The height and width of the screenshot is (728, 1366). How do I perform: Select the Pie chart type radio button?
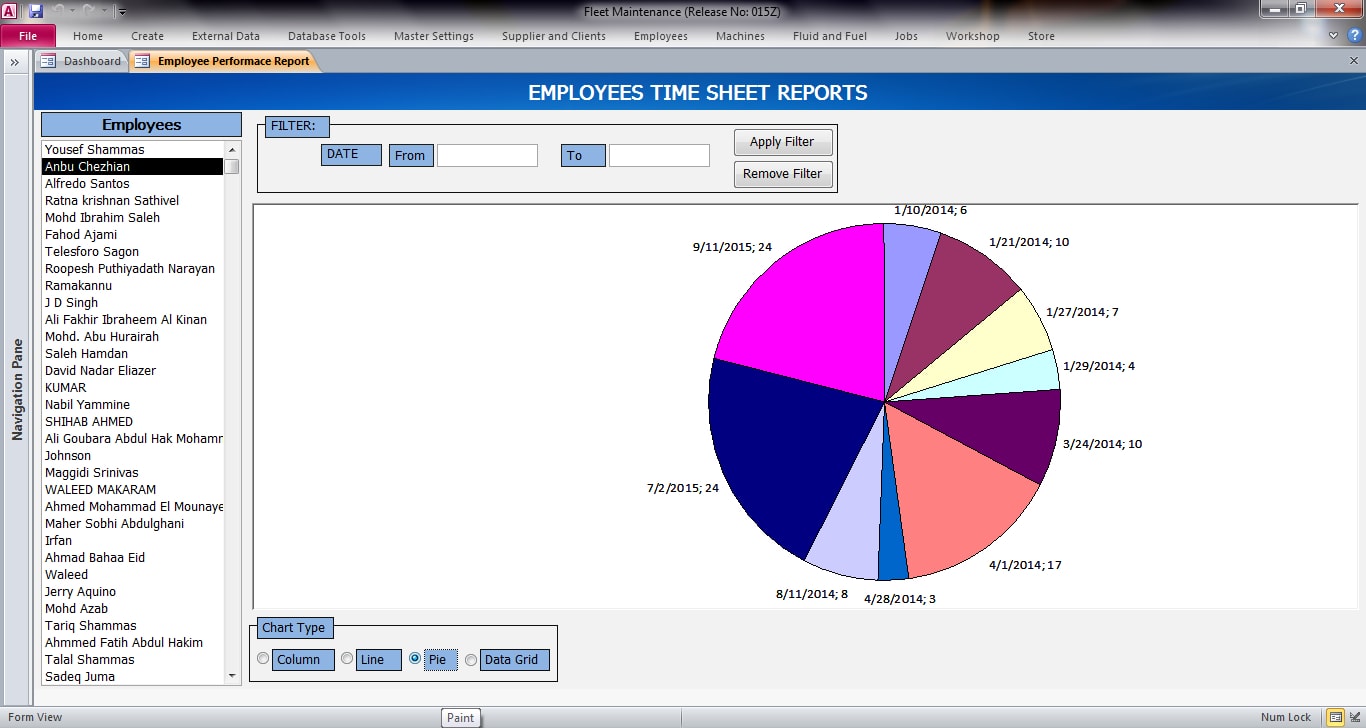pyautogui.click(x=415, y=659)
